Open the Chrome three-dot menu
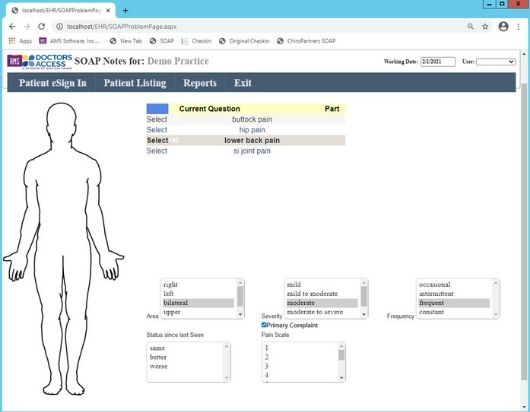530x412 pixels. (x=518, y=26)
